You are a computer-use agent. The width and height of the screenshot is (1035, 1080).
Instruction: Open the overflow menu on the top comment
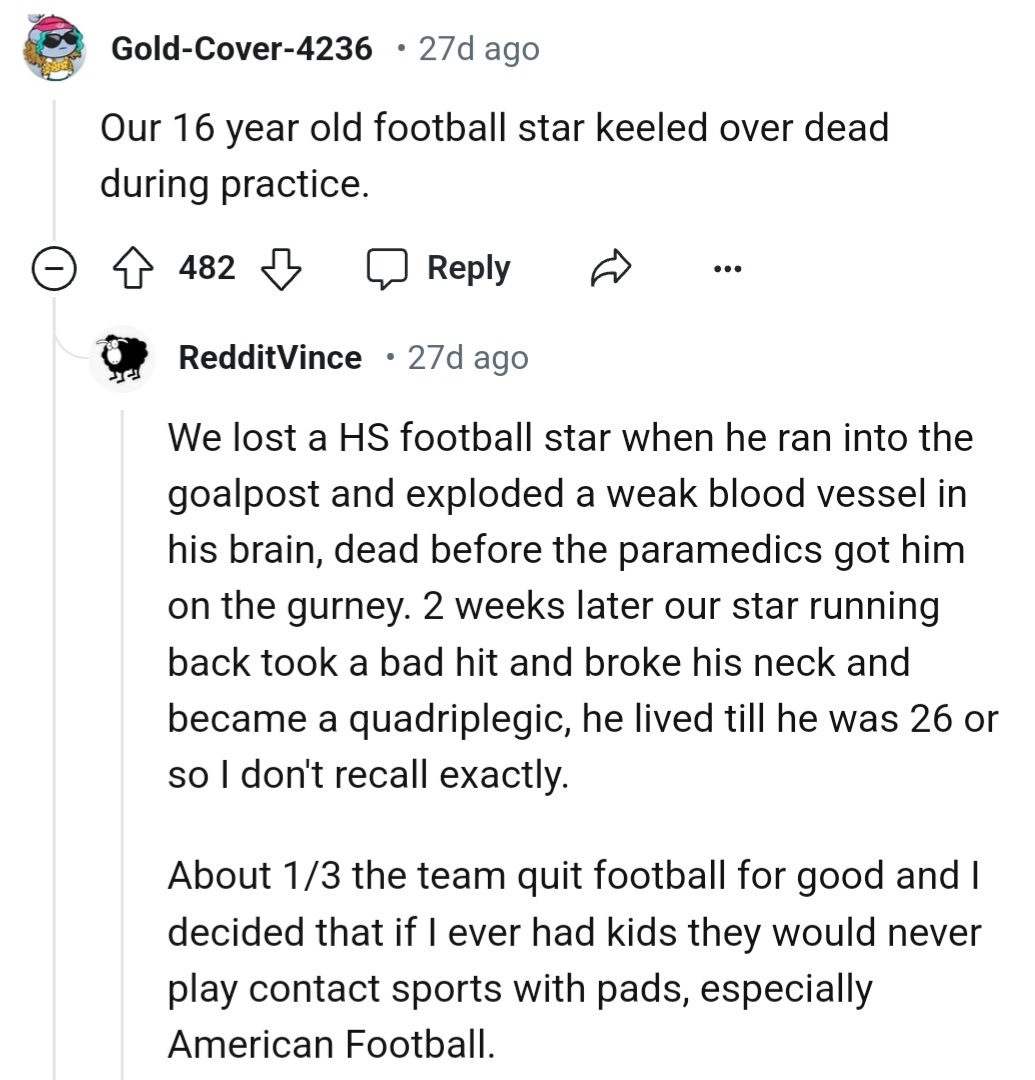click(728, 267)
